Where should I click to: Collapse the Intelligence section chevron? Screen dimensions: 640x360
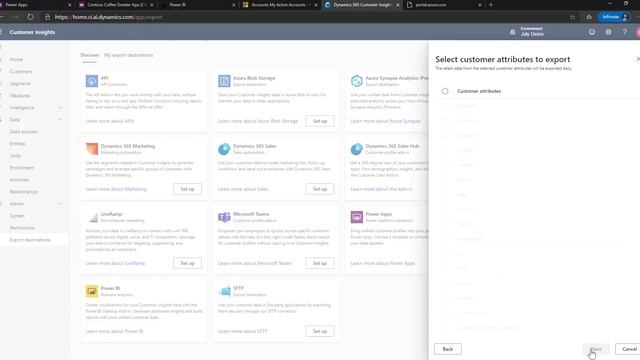click(60, 108)
